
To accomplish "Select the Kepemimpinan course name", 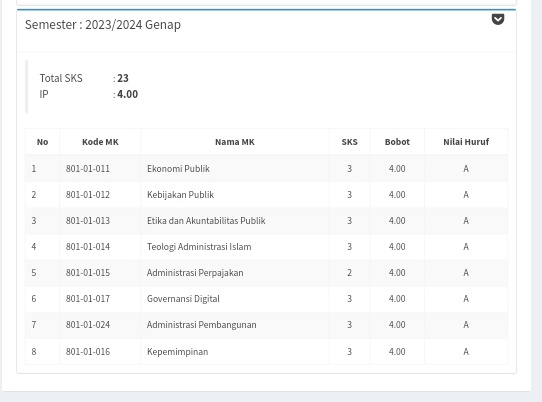I will click(x=178, y=352).
